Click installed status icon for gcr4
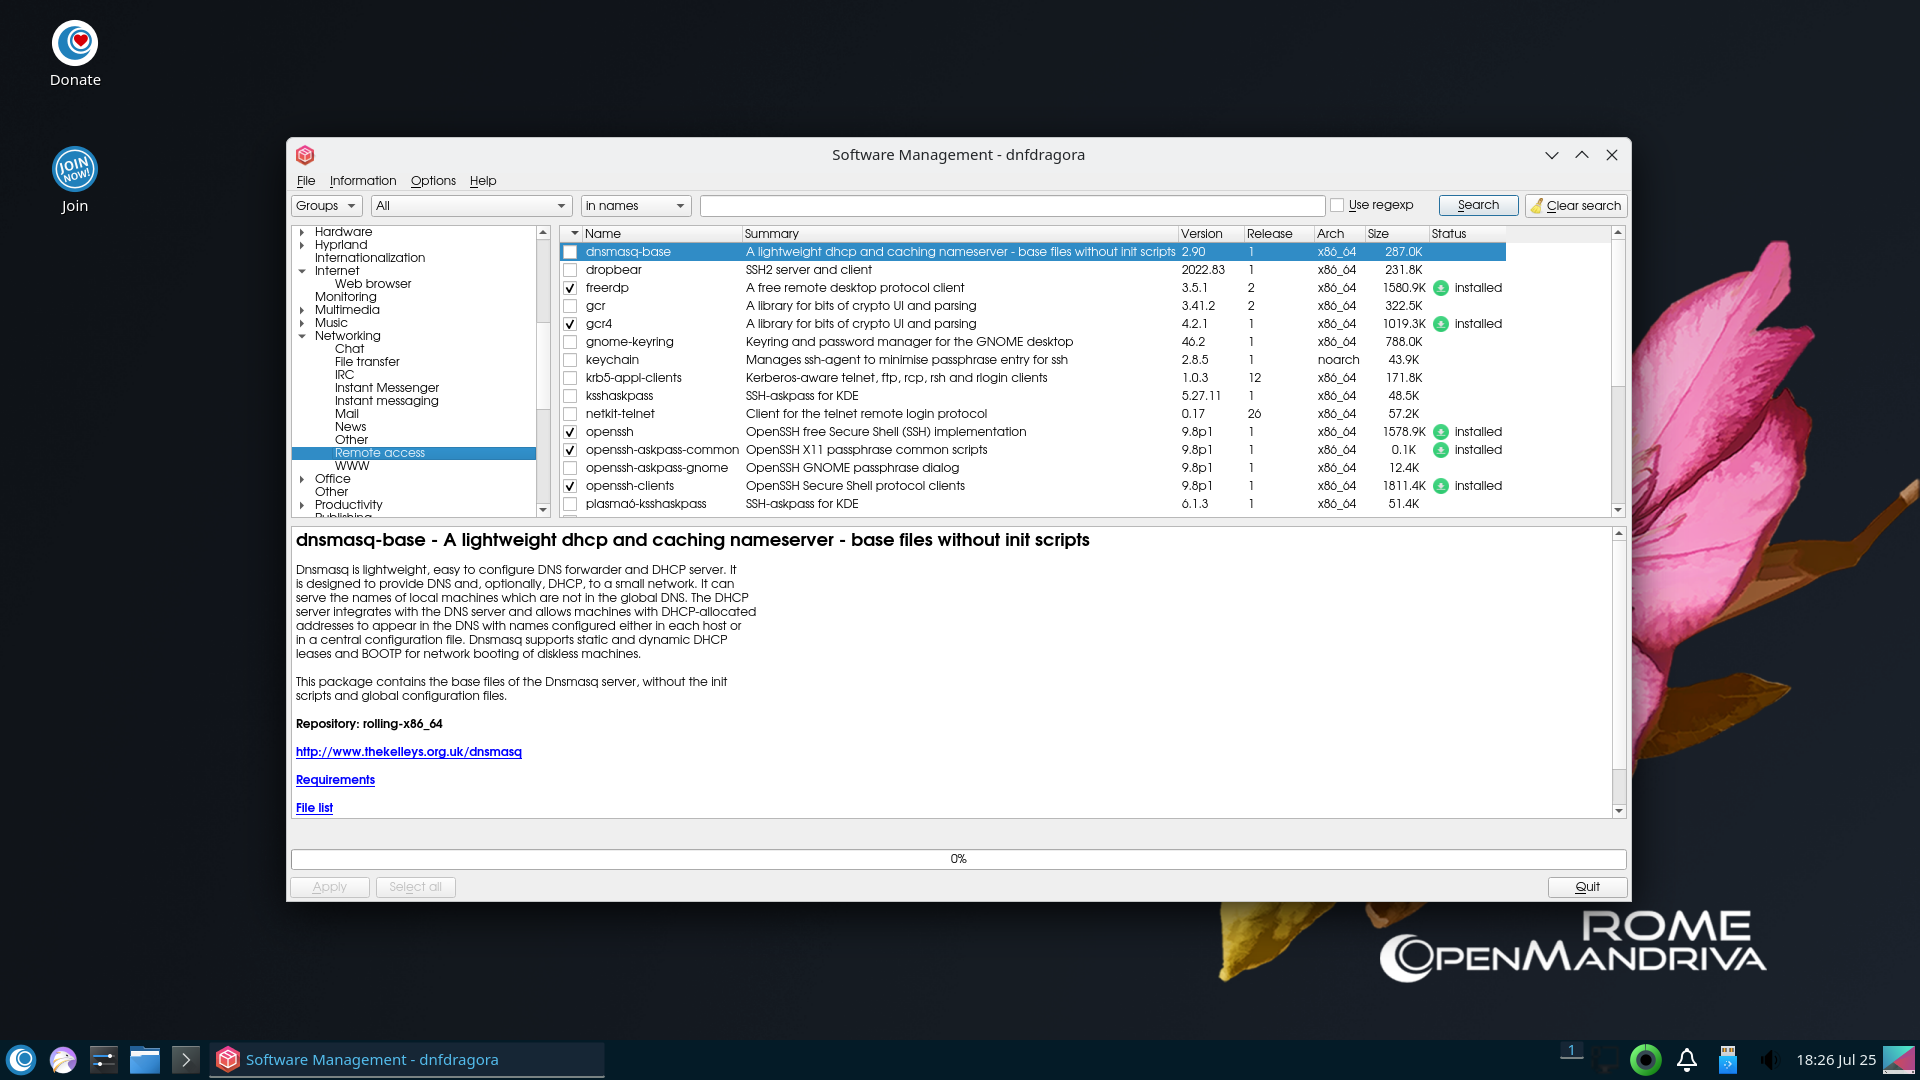The height and width of the screenshot is (1080, 1920). 1441,324
